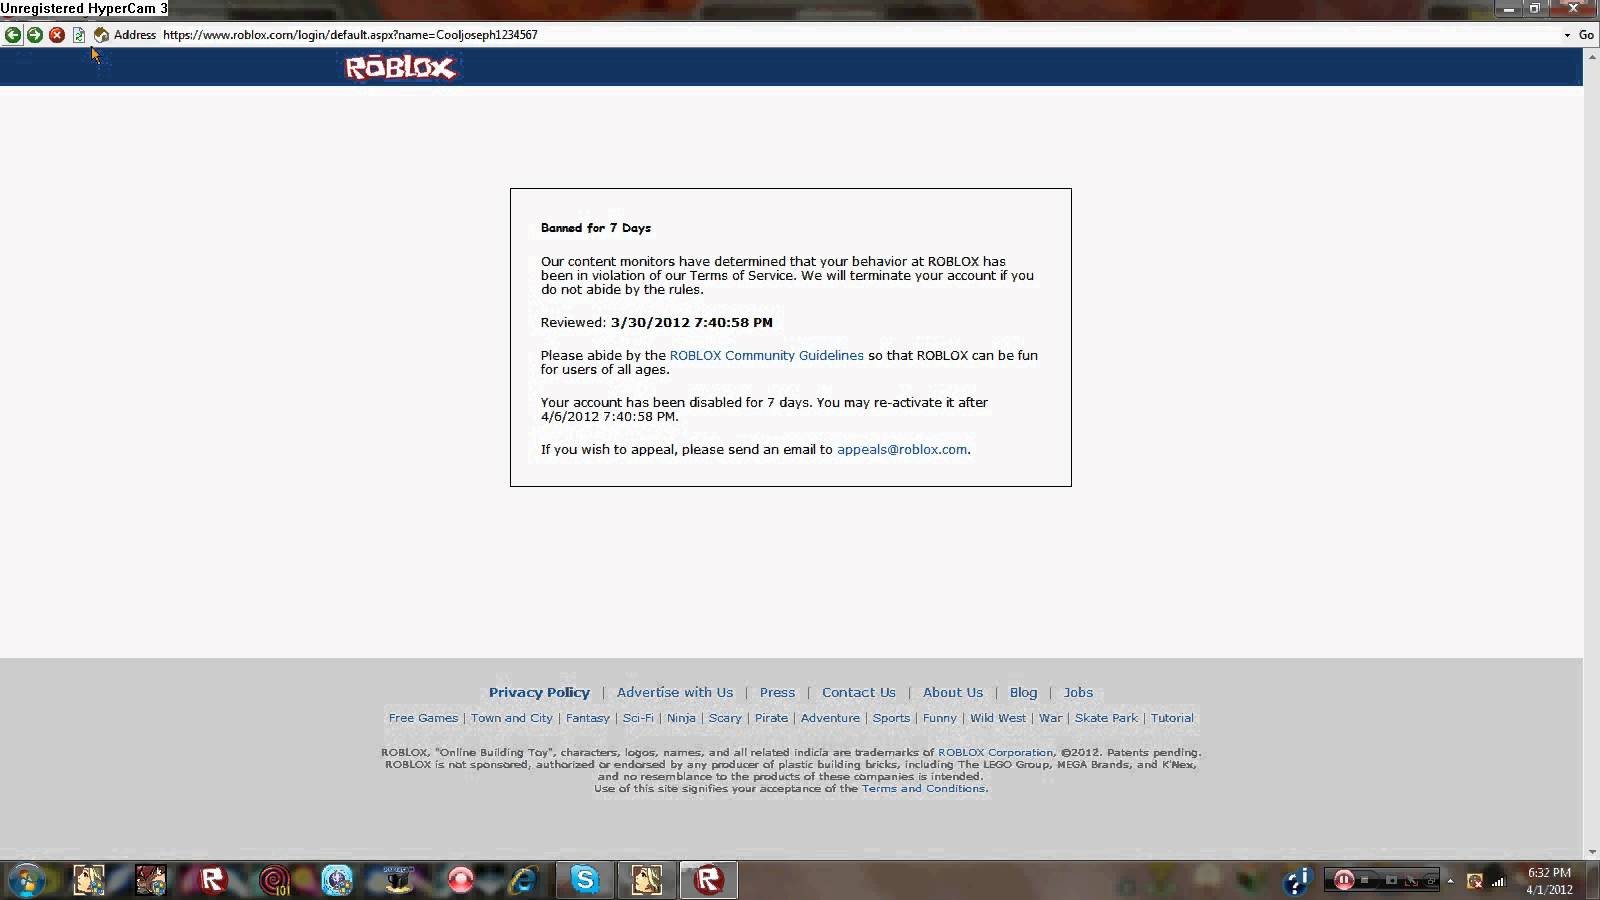
Task: Pause the HyperCam recording in taskbar
Action: 1344,880
